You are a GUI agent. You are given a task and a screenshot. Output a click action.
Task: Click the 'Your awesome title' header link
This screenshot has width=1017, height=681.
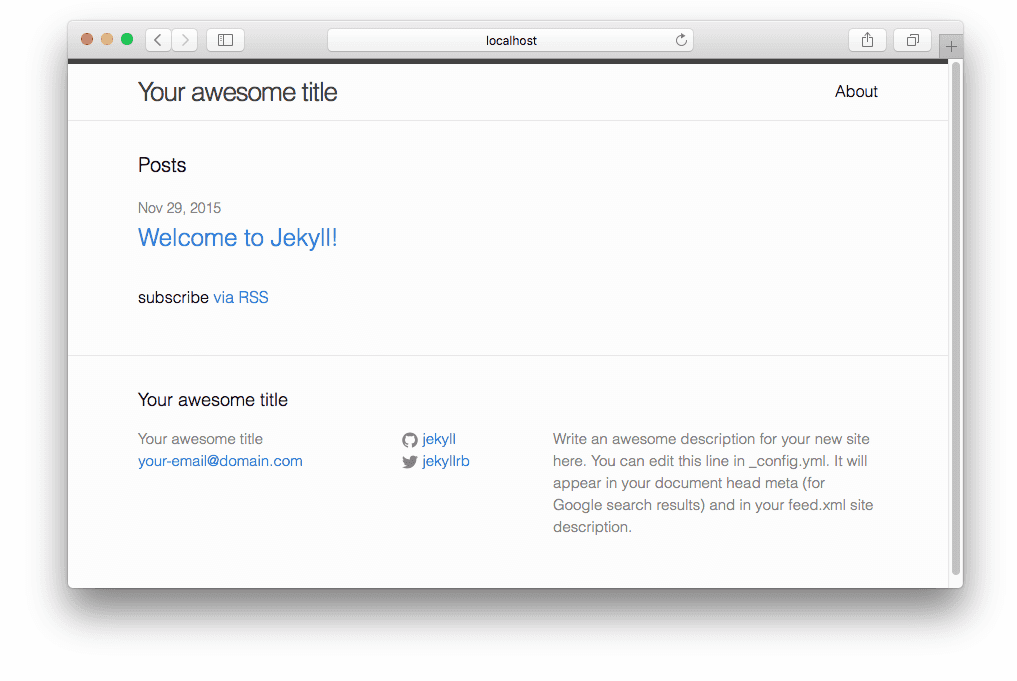(x=238, y=92)
